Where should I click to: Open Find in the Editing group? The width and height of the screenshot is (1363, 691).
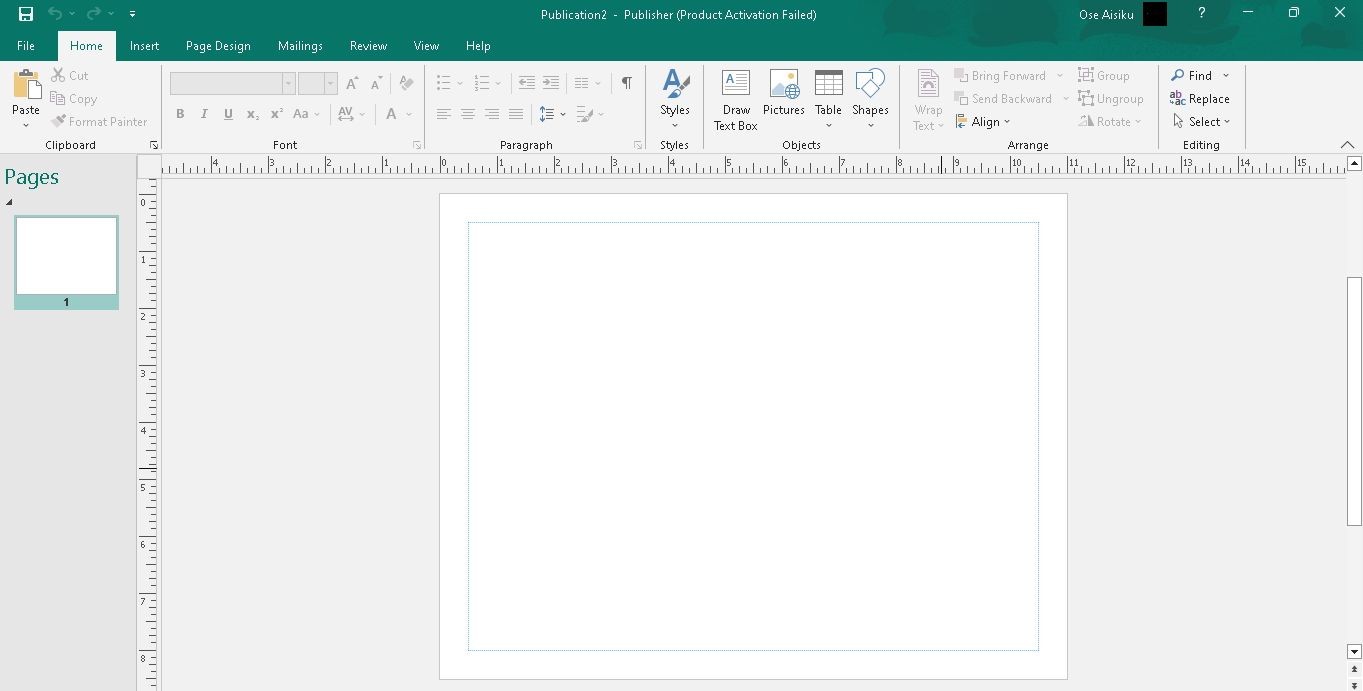(x=1192, y=76)
